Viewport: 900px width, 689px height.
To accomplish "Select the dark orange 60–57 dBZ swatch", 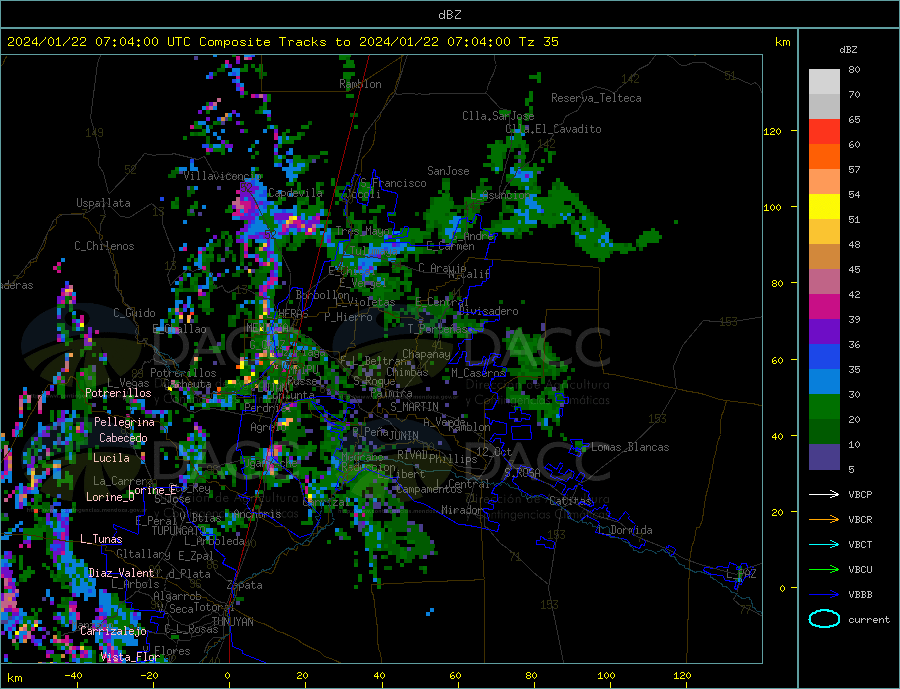I will point(824,157).
